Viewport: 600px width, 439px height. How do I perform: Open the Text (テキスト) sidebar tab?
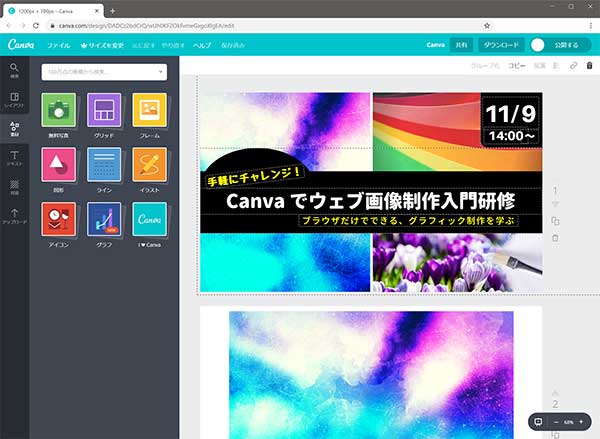click(x=14, y=158)
